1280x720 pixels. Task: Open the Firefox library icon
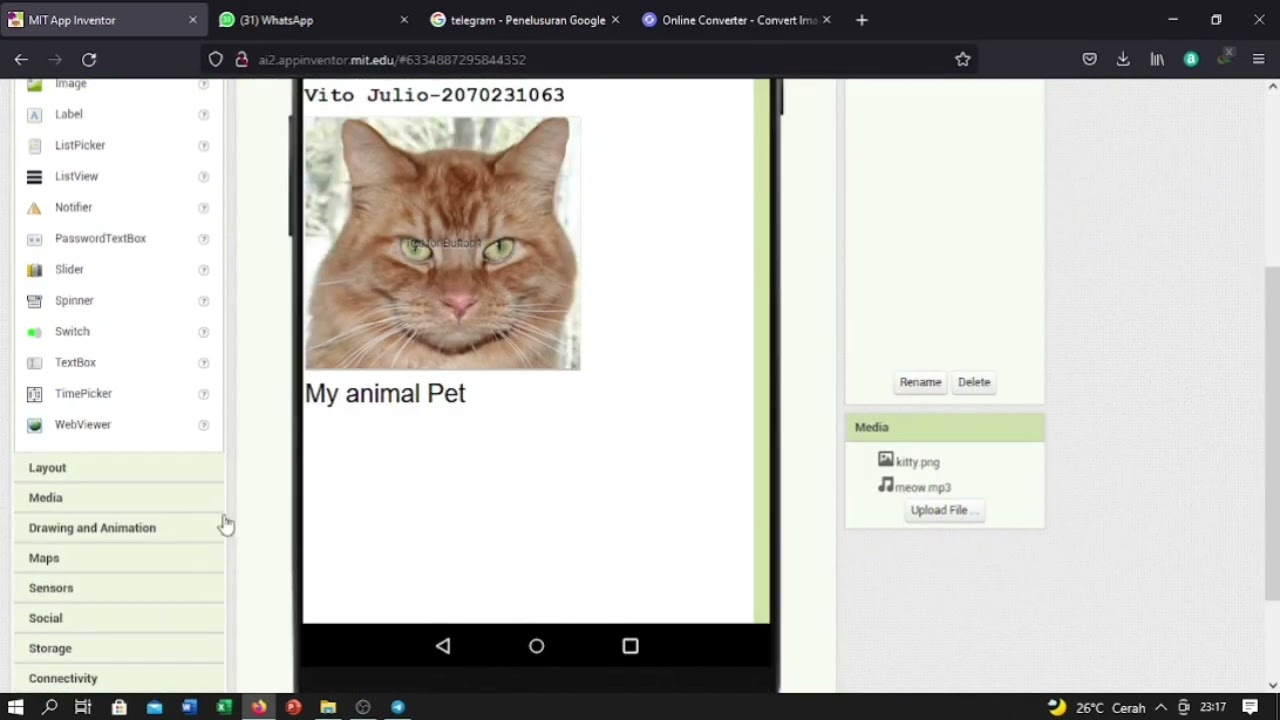1157,59
